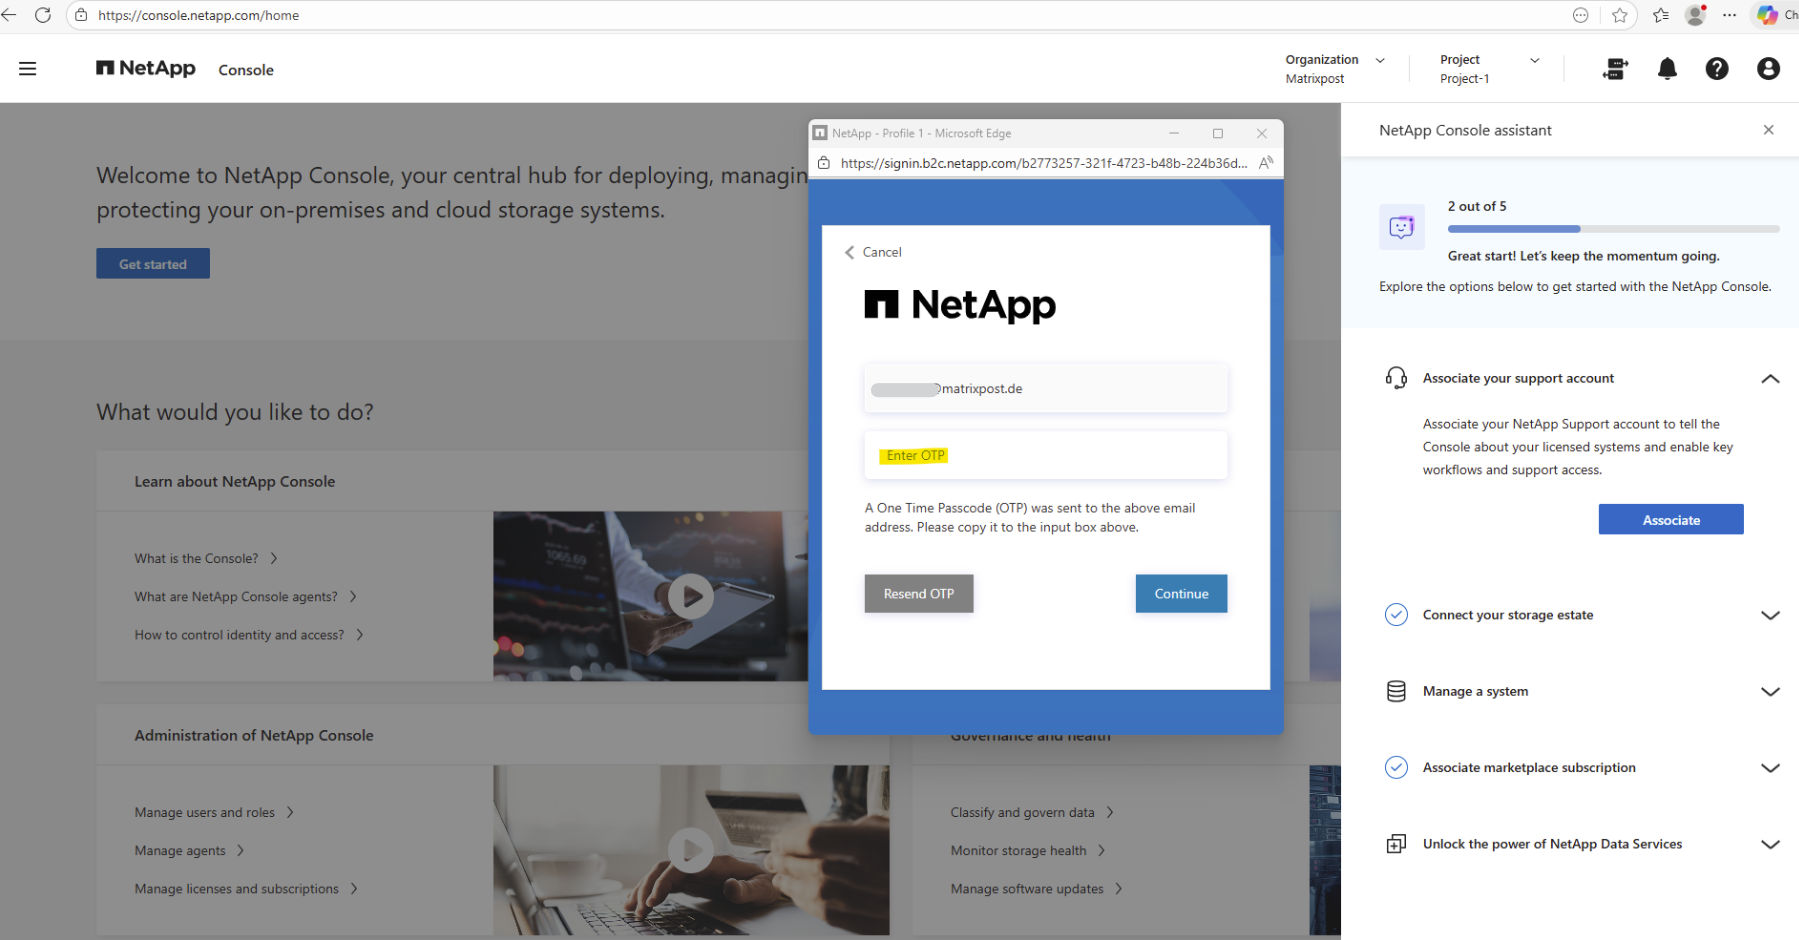This screenshot has width=1799, height=940.
Task: Click the Console label in header
Action: coord(246,70)
